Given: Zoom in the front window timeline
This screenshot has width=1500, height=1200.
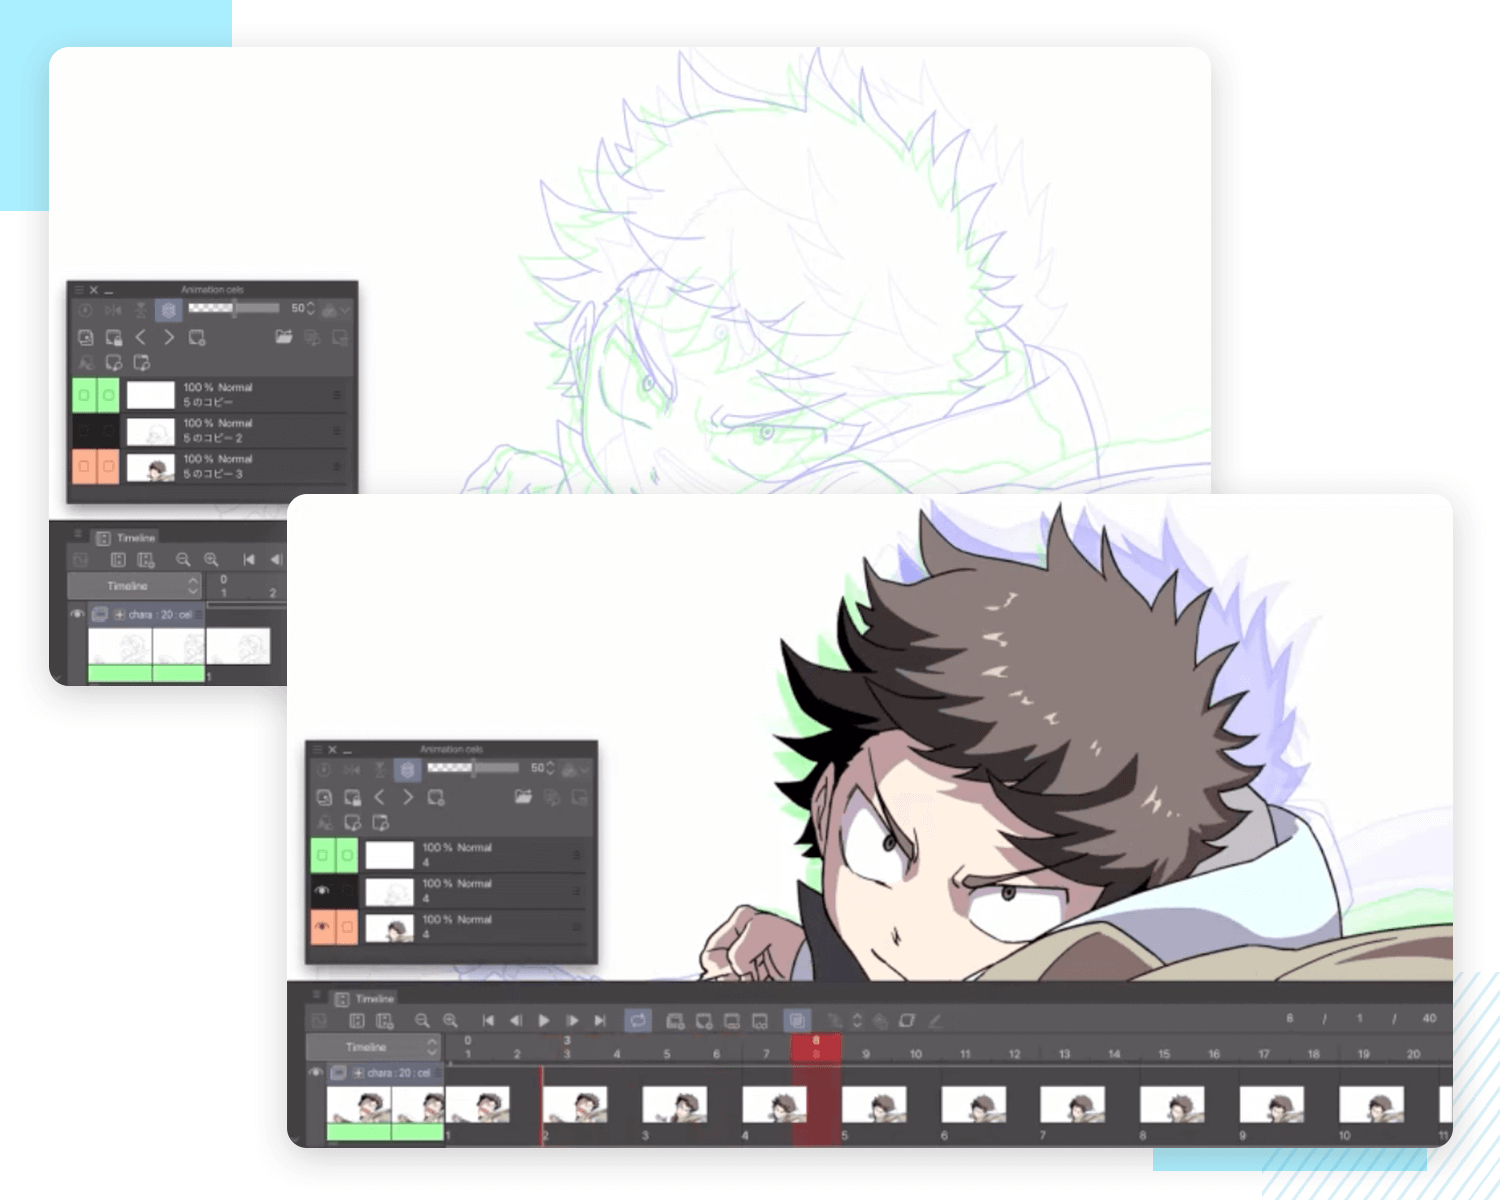Looking at the screenshot, I should [x=451, y=1021].
